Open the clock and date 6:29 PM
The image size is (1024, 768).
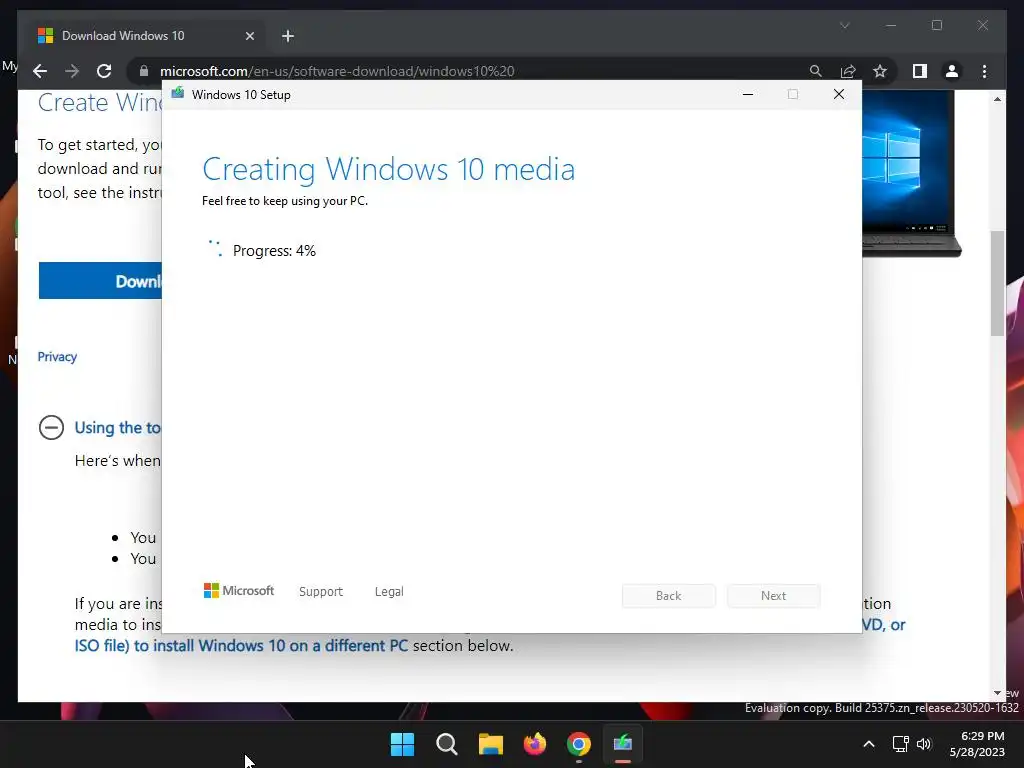[977, 744]
